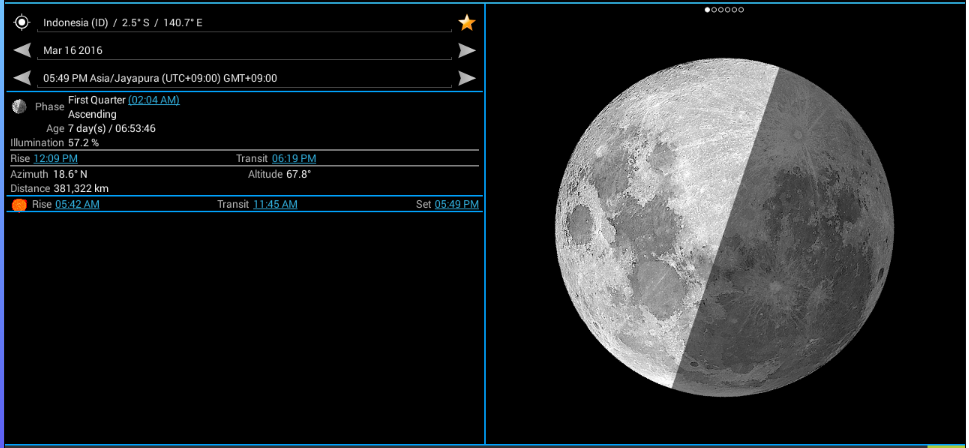Tap the GPS location target icon
This screenshot has width=969, height=448.
[x=22, y=23]
